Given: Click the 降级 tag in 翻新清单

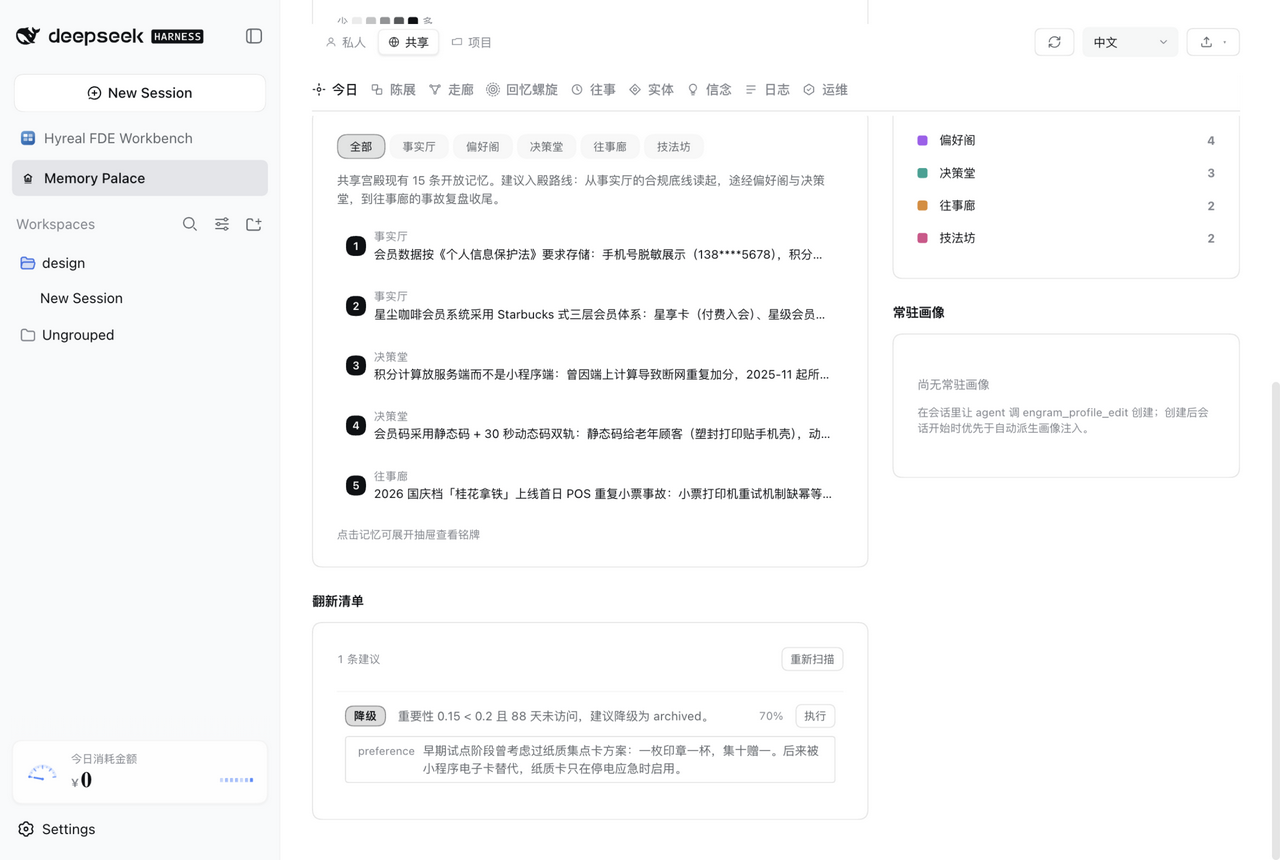Looking at the screenshot, I should [x=365, y=716].
